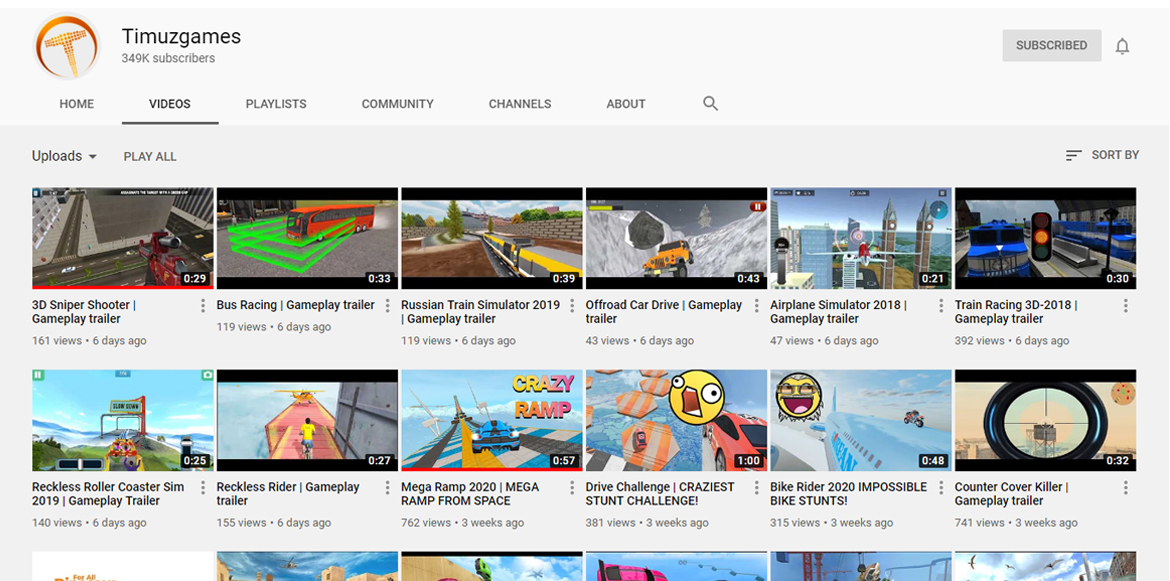
Task: Click the notification bell icon
Action: click(x=1122, y=46)
